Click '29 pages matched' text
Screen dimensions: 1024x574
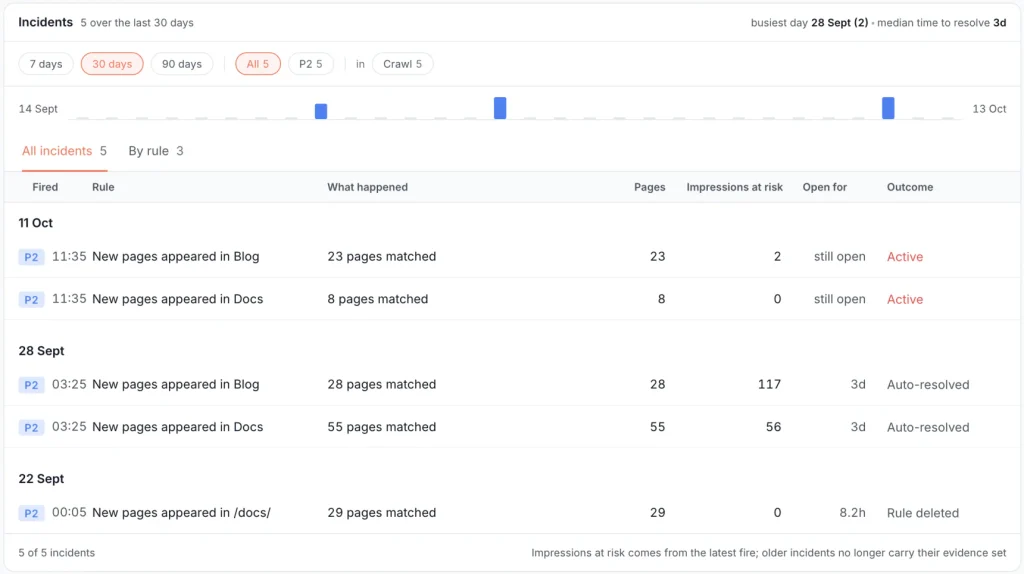[381, 513]
